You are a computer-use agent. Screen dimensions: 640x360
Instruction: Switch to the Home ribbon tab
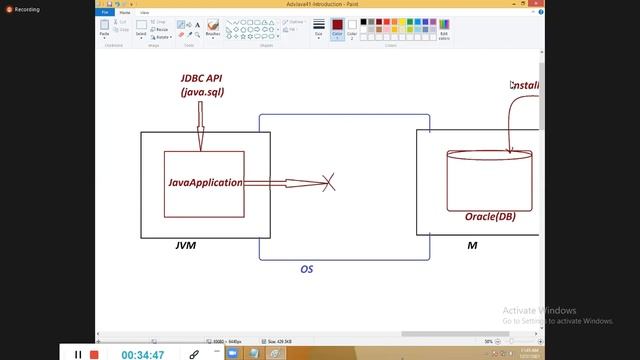125,13
